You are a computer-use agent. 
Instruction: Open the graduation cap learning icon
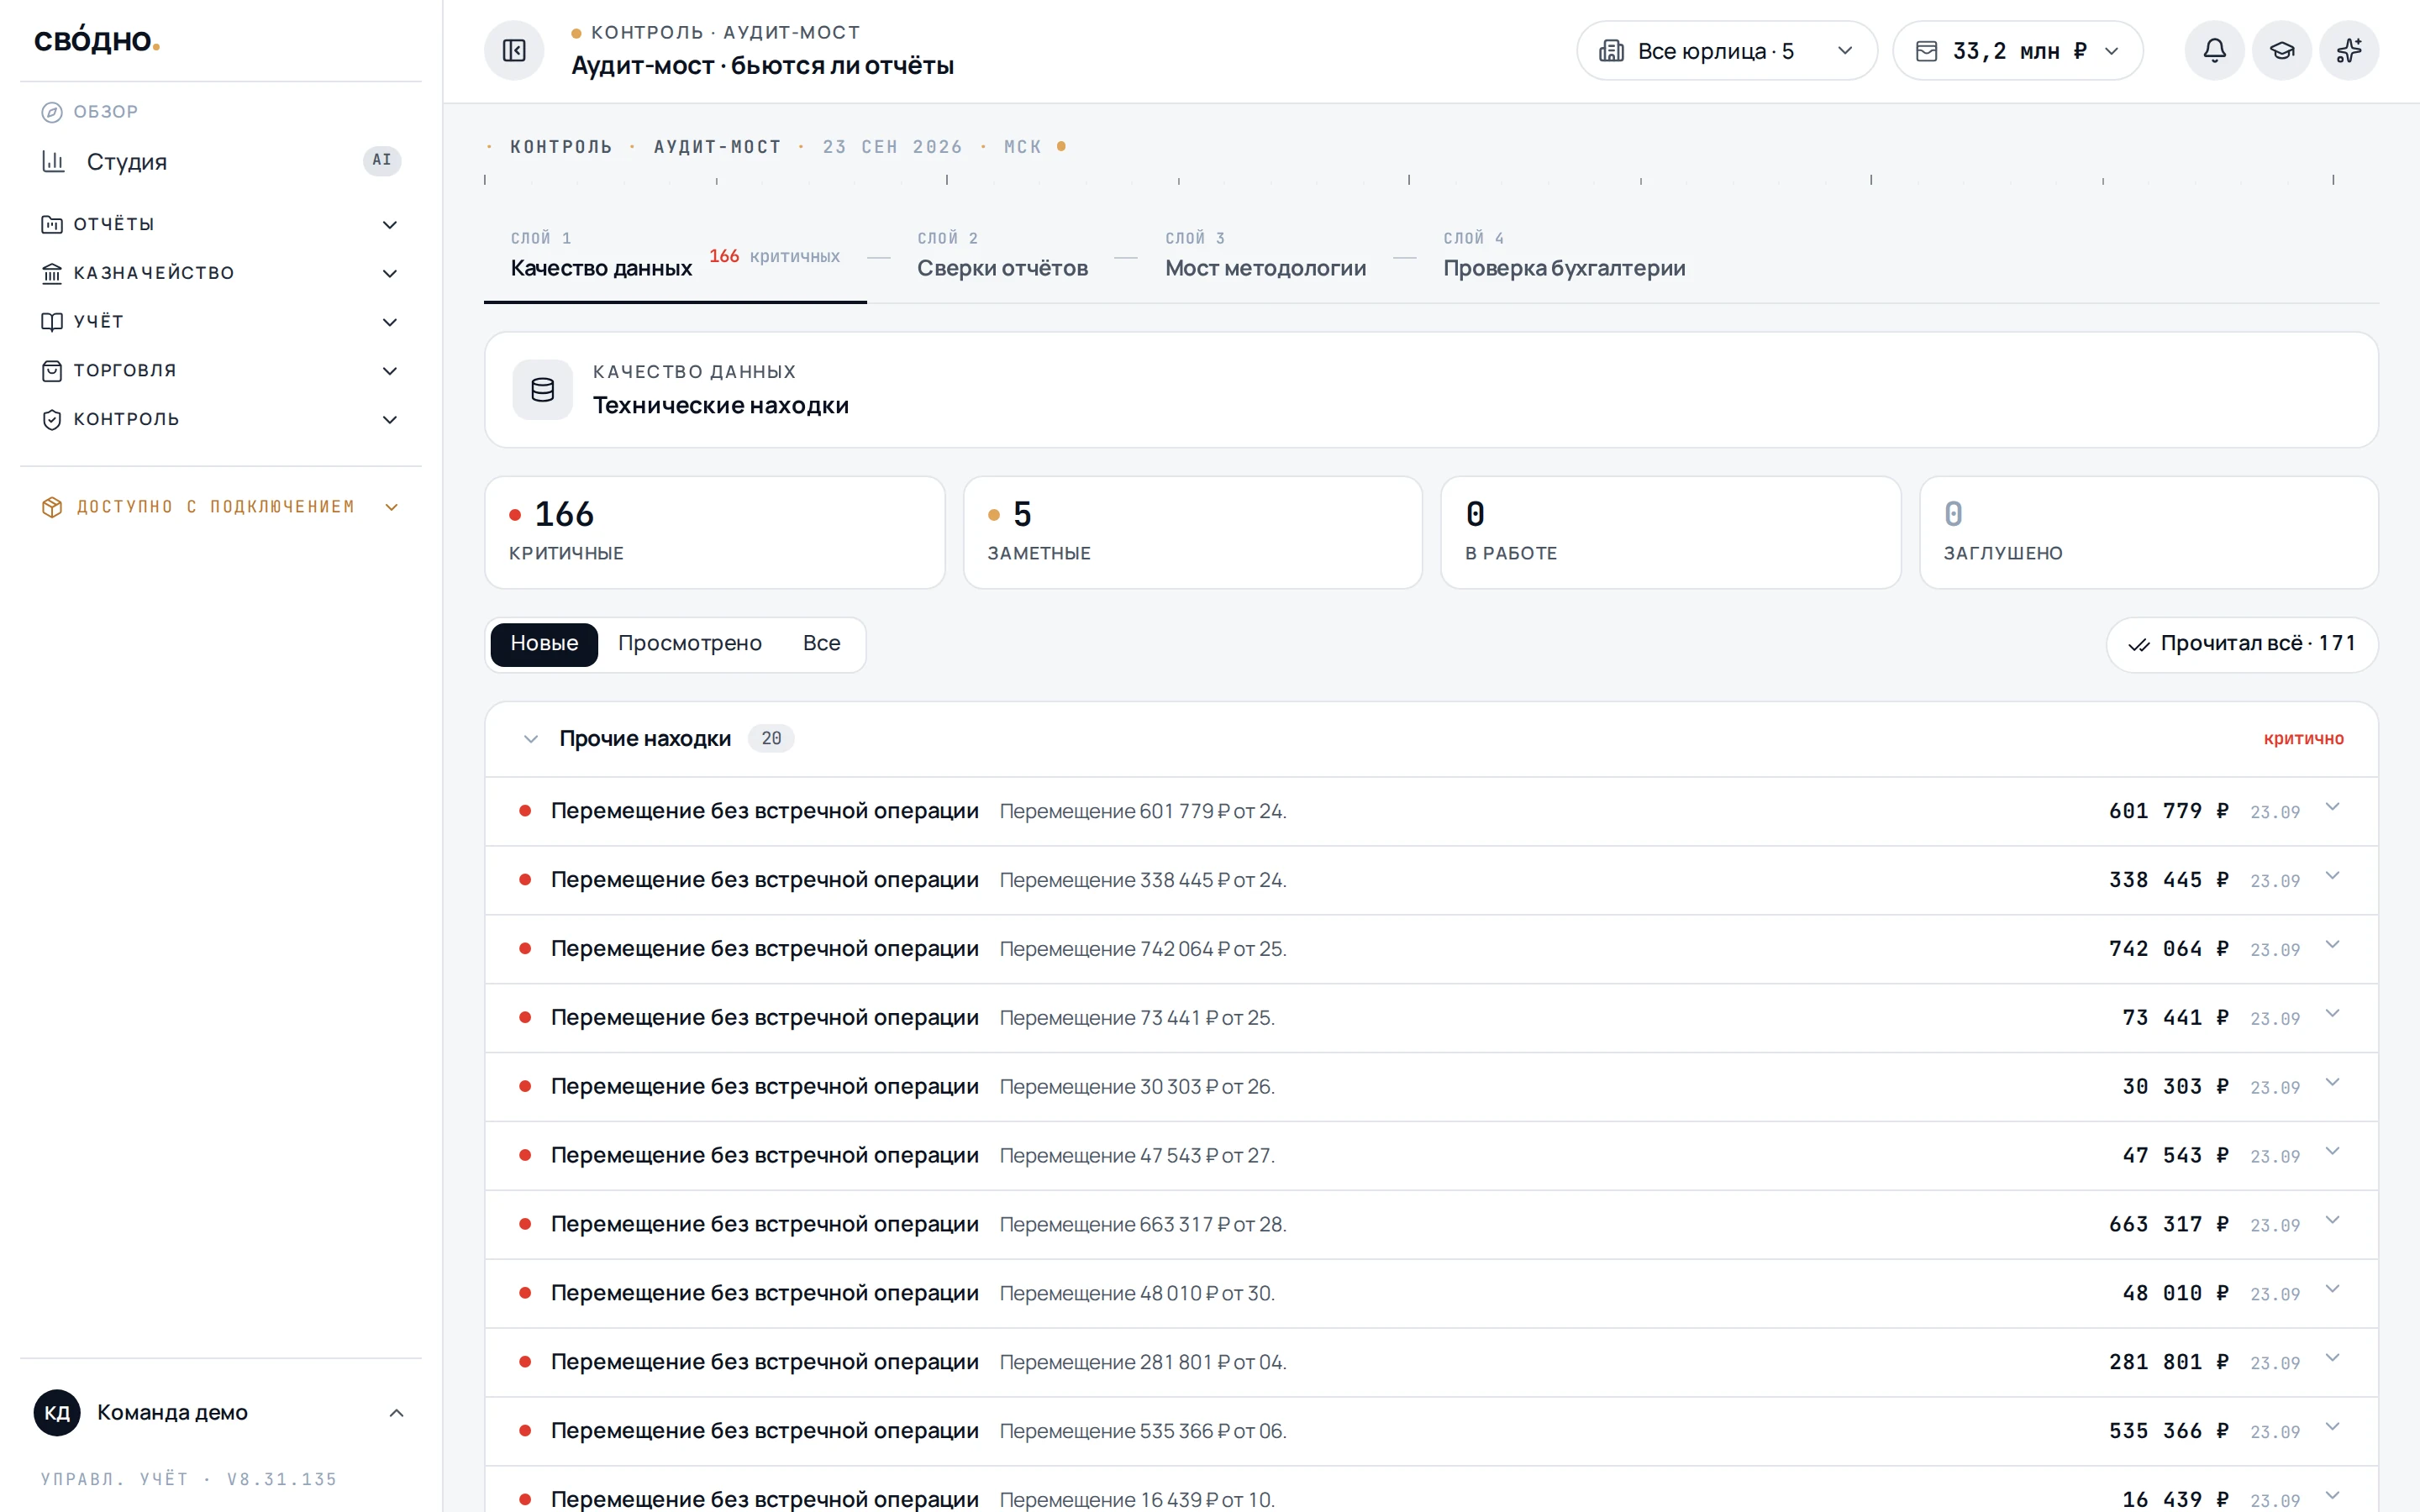pos(2281,50)
